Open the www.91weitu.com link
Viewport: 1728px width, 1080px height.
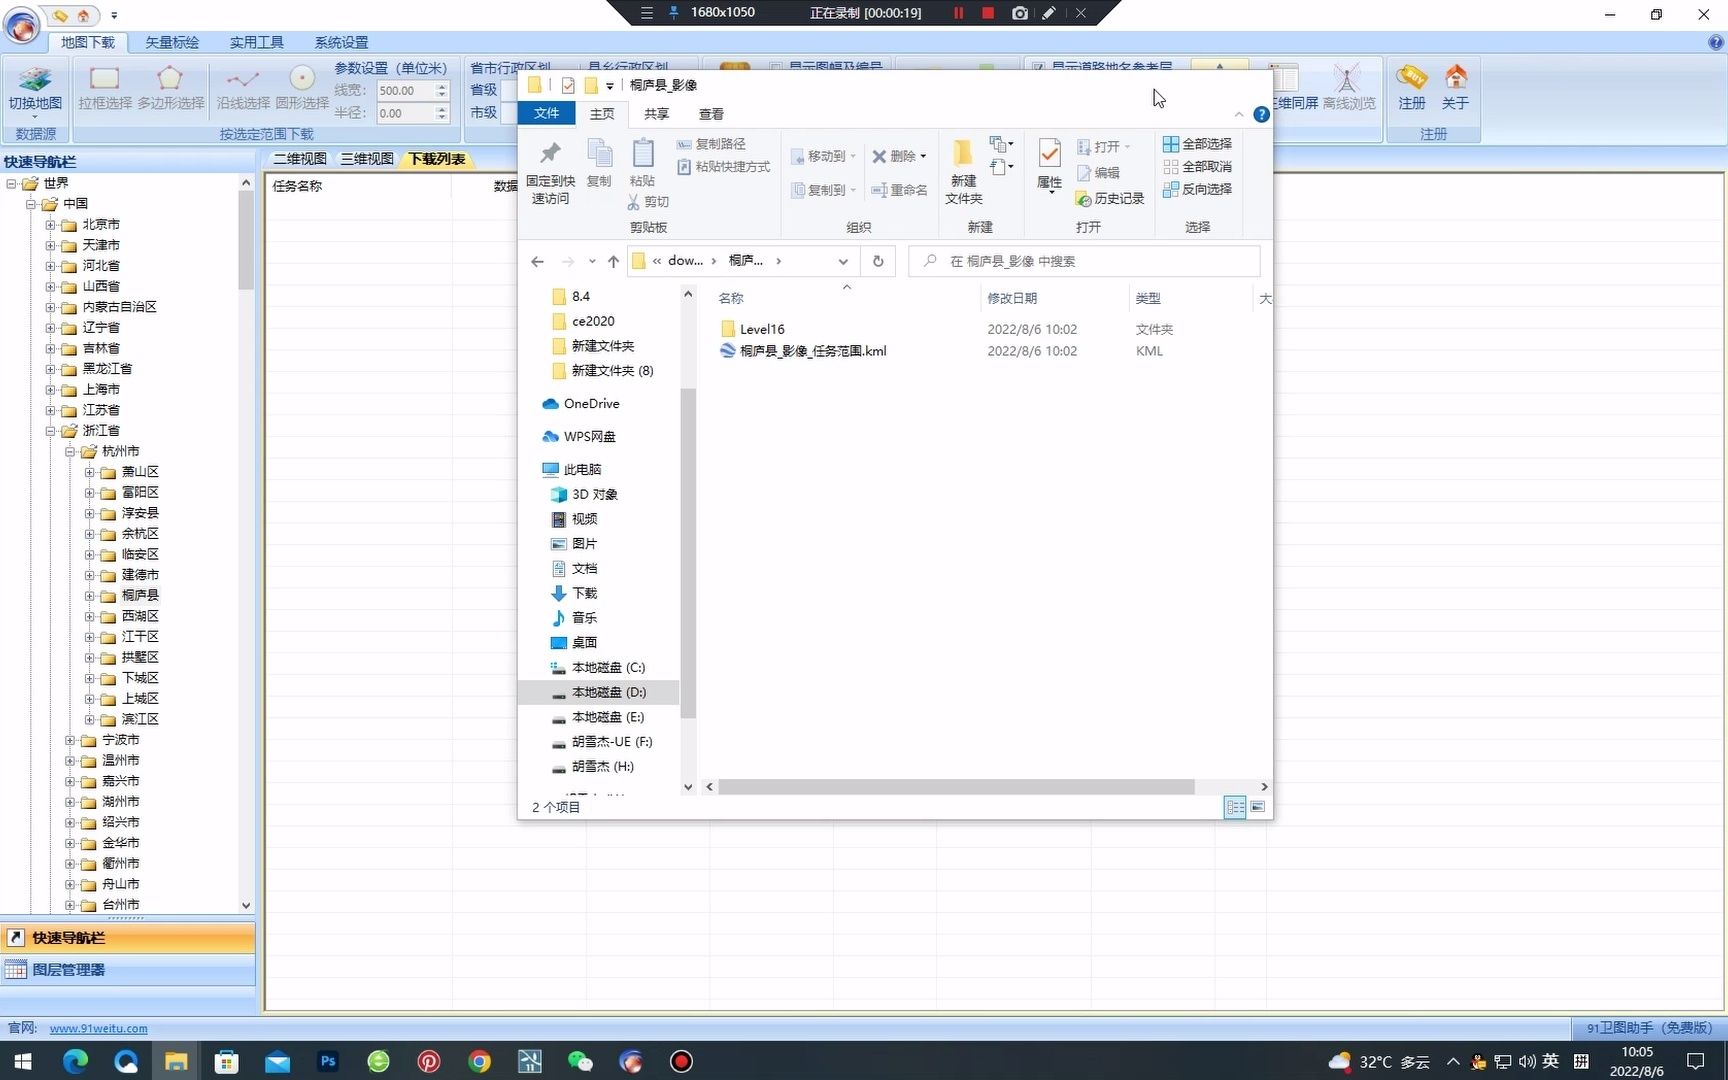pyautogui.click(x=99, y=1028)
